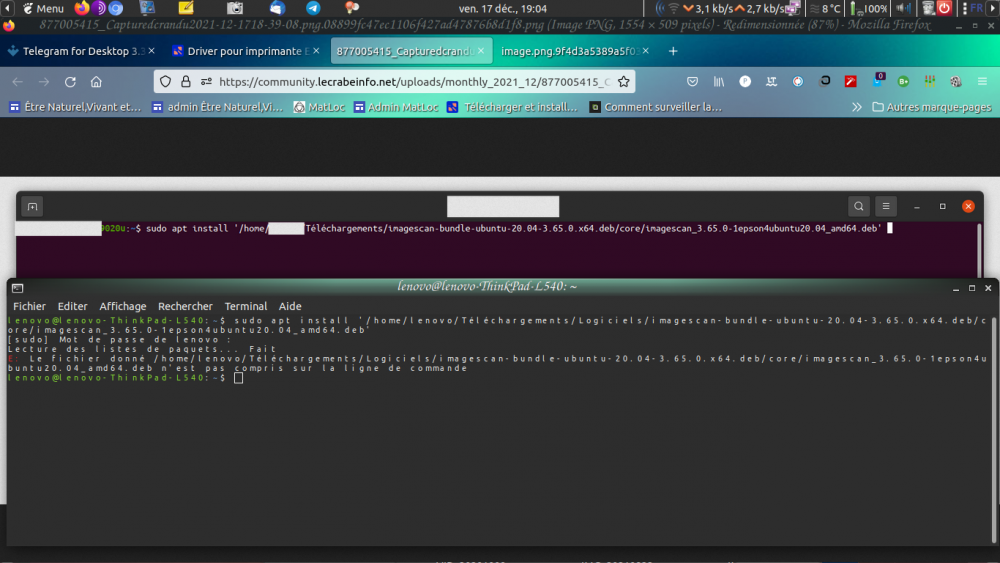Click the terminal search icon

tap(858, 207)
